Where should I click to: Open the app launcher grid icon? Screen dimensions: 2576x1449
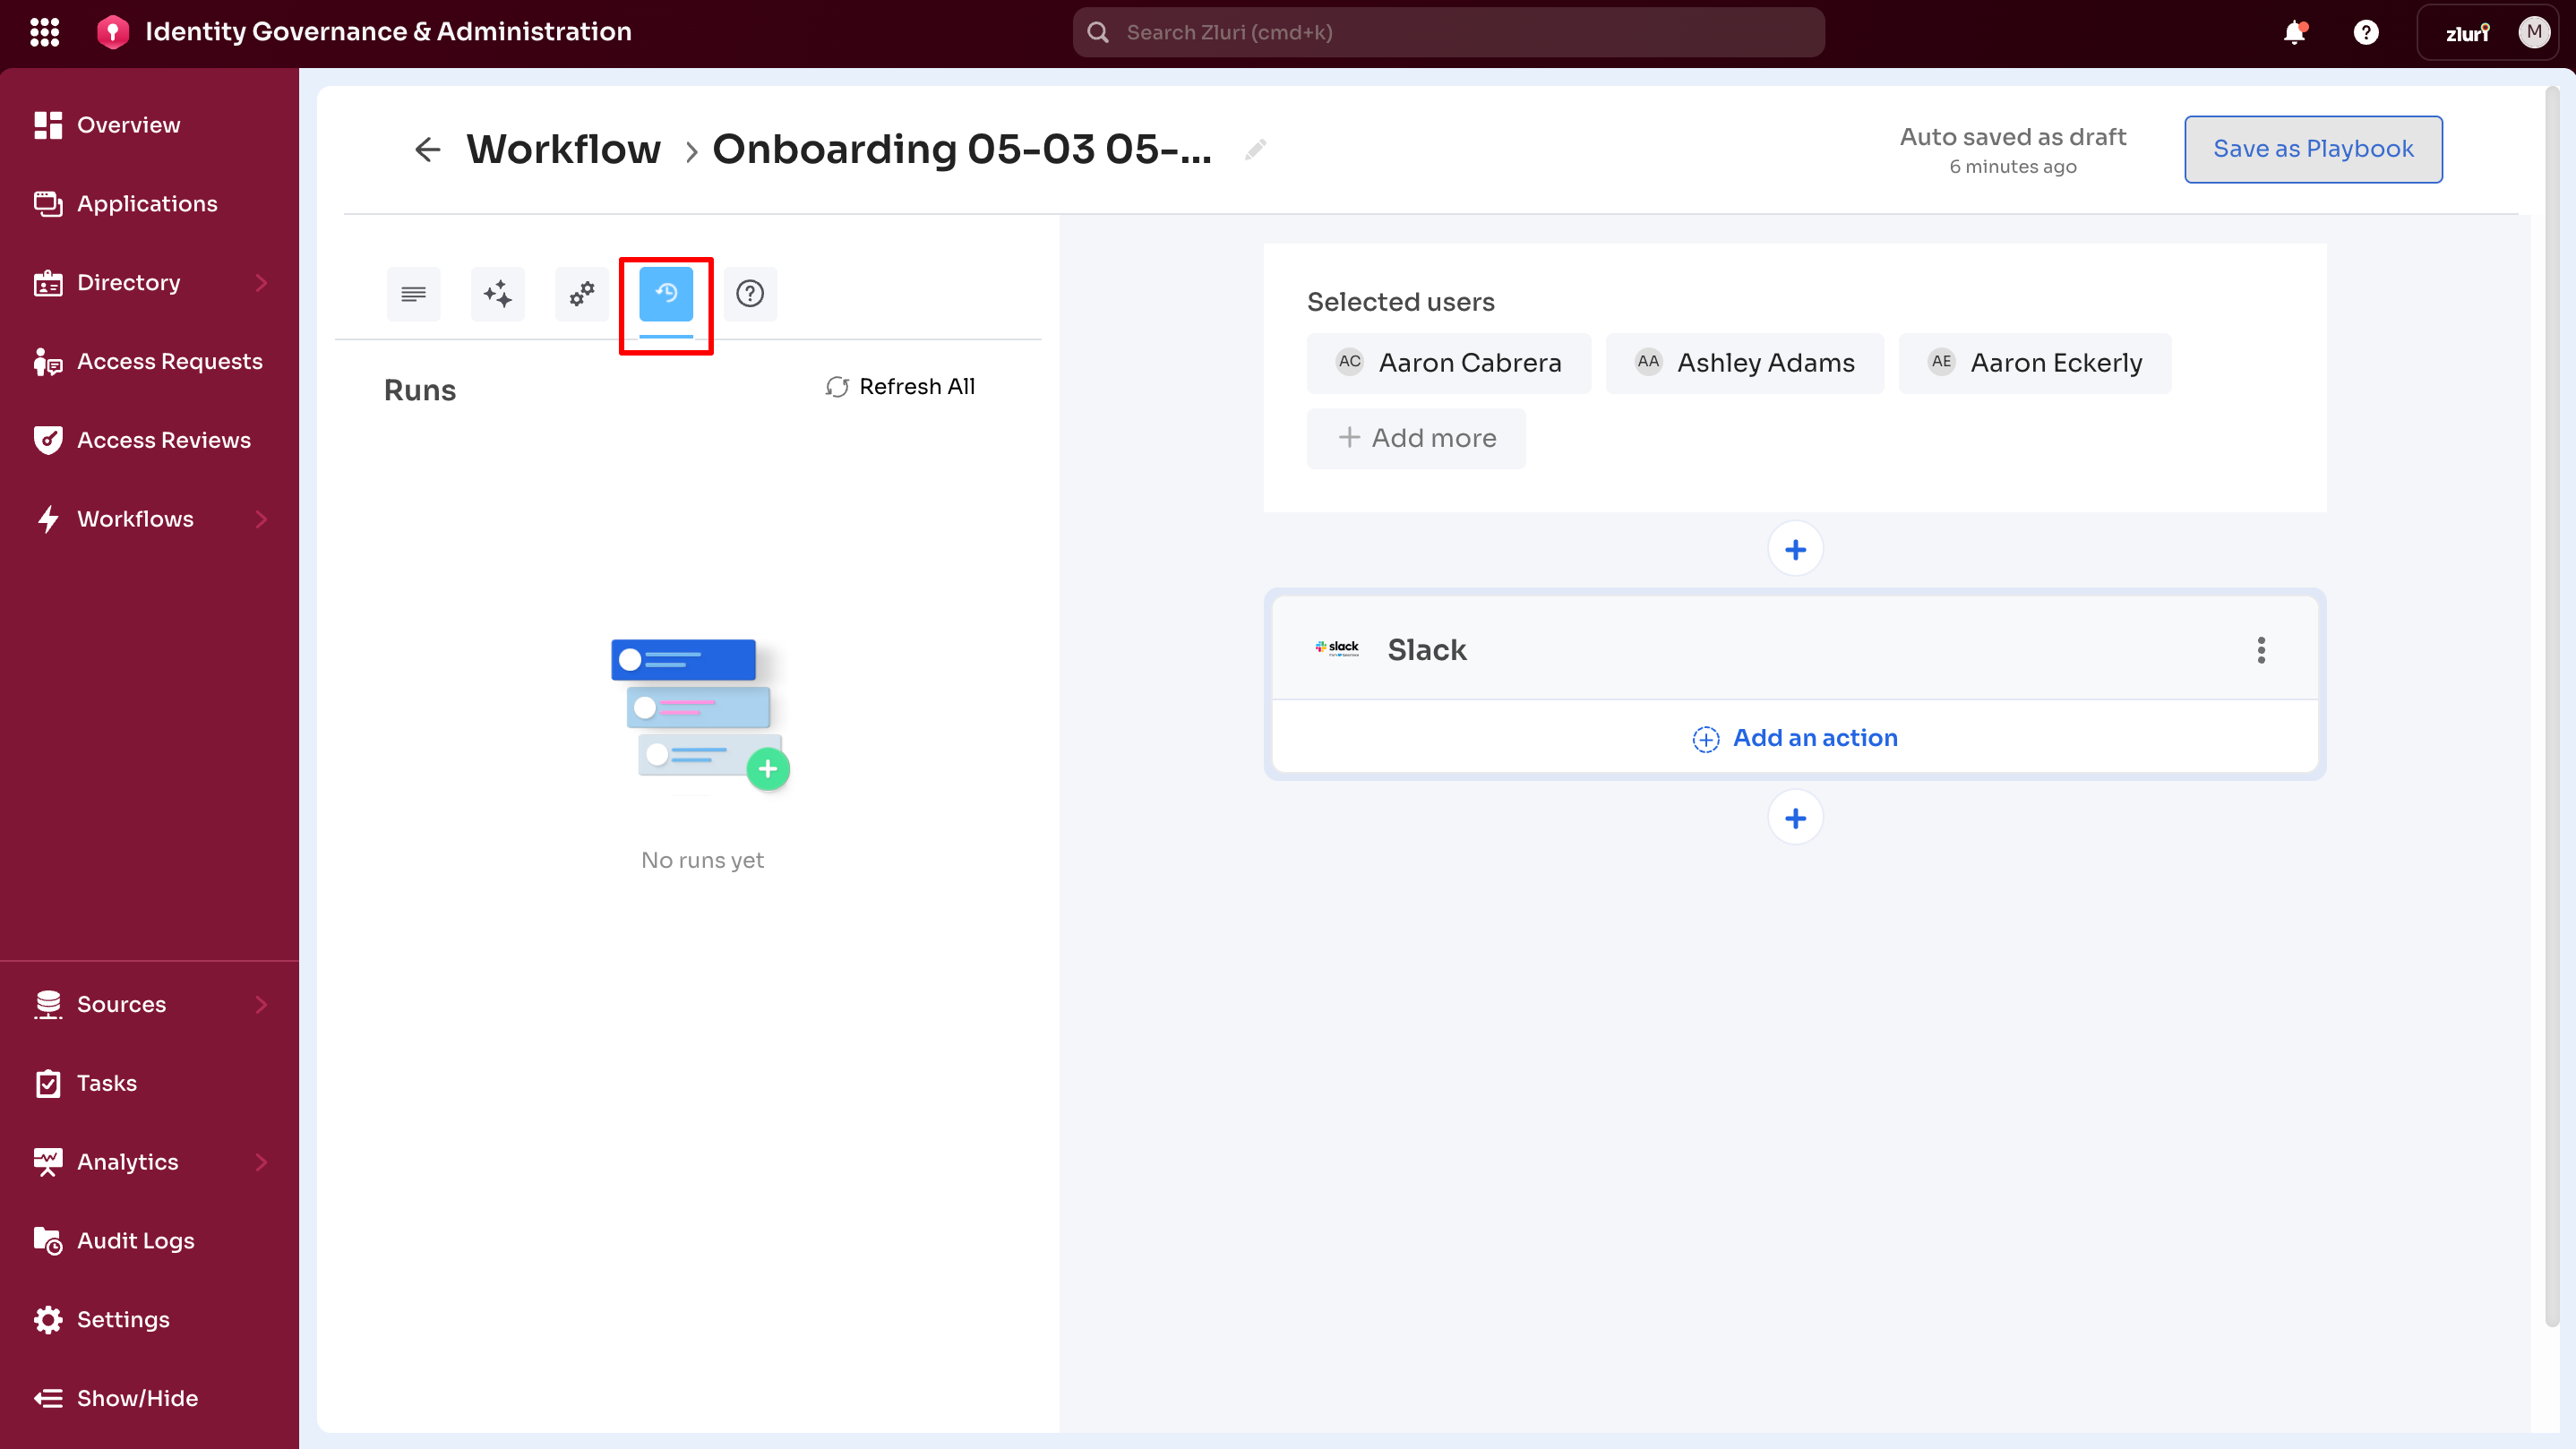pos(44,32)
